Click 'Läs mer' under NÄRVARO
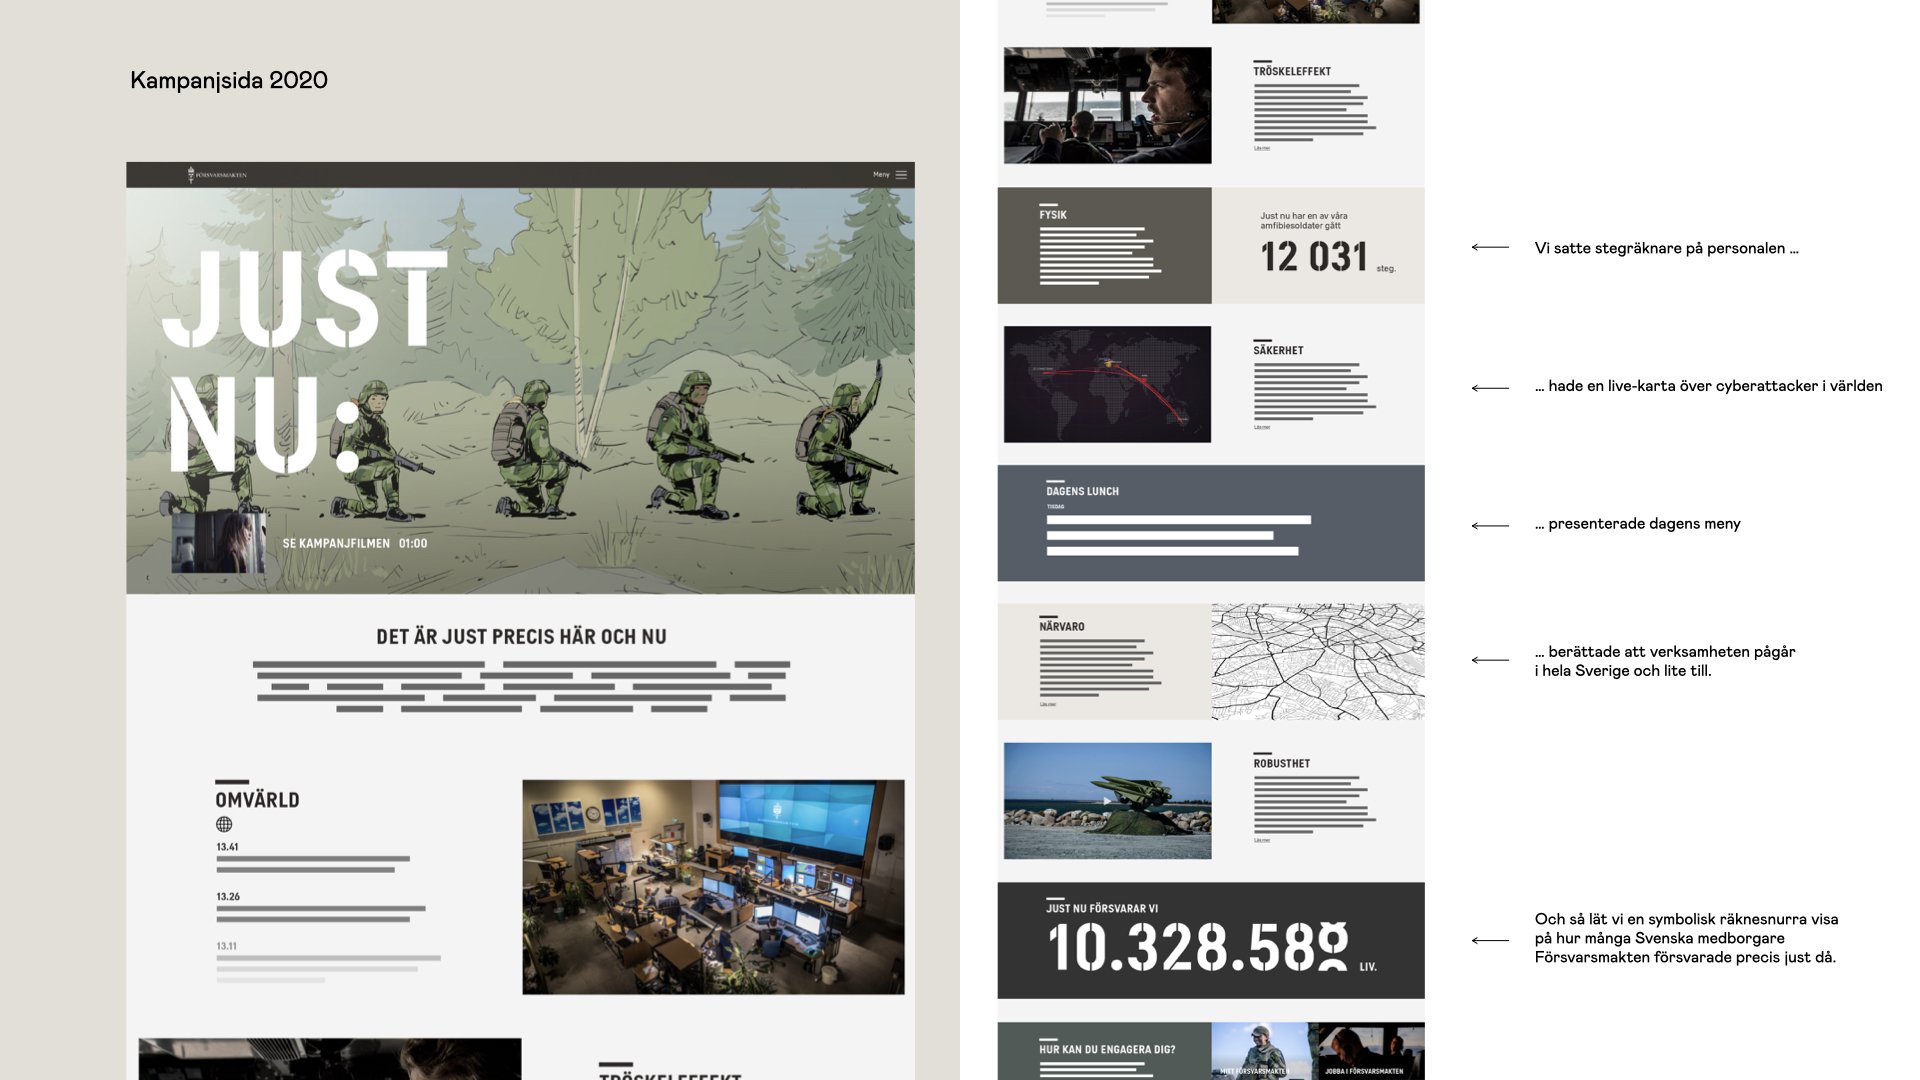Viewport: 1920px width, 1080px height. click(1048, 704)
